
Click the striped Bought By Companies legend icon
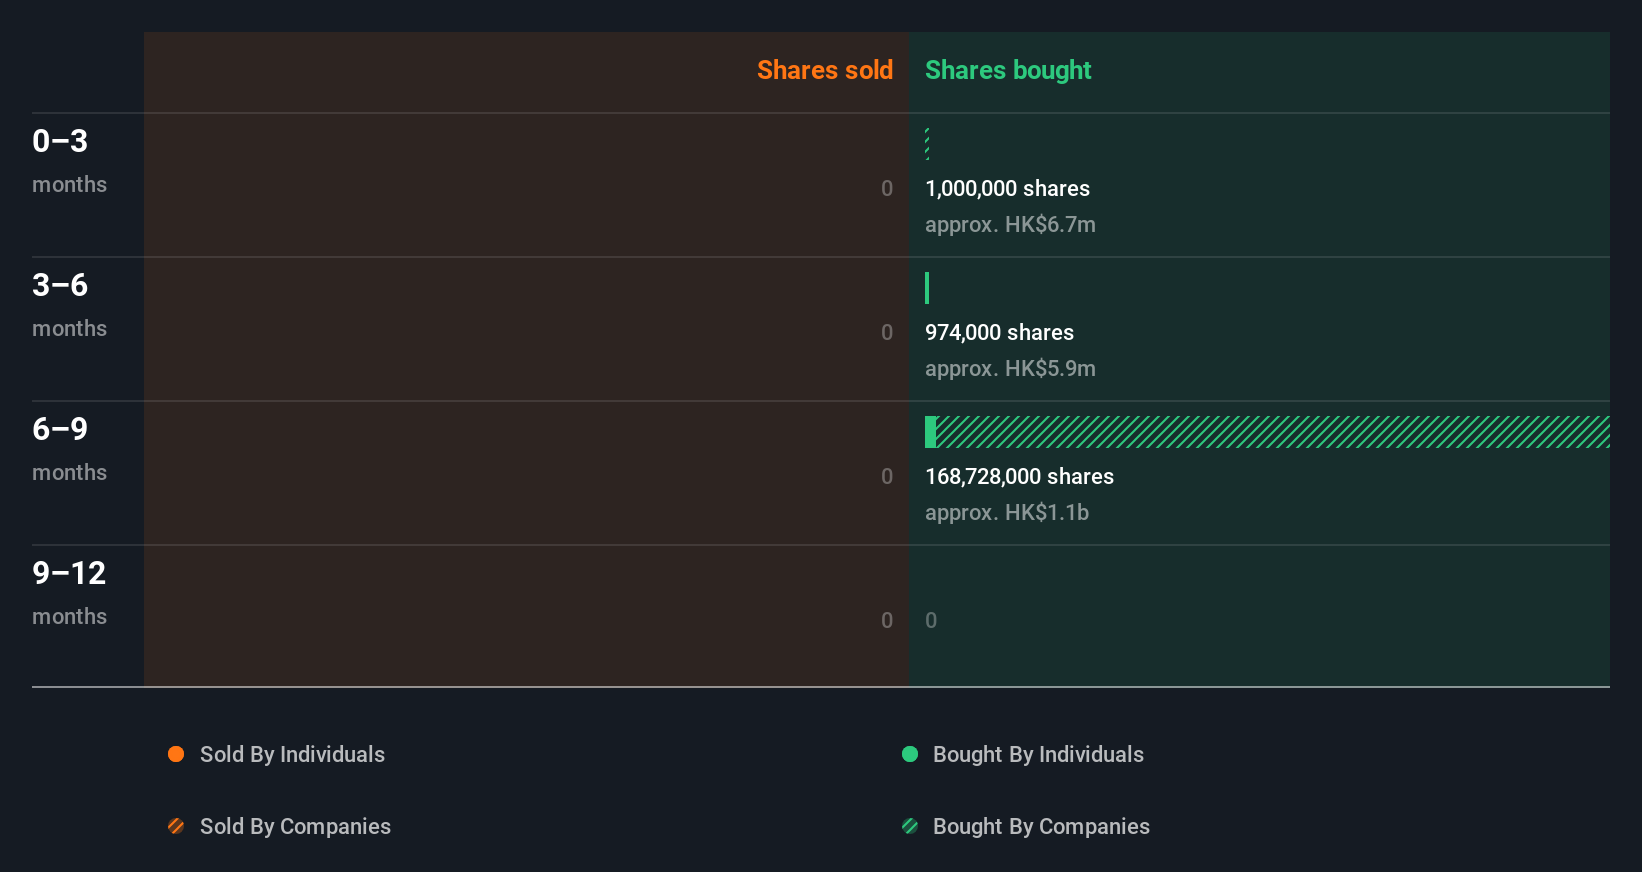coord(910,826)
